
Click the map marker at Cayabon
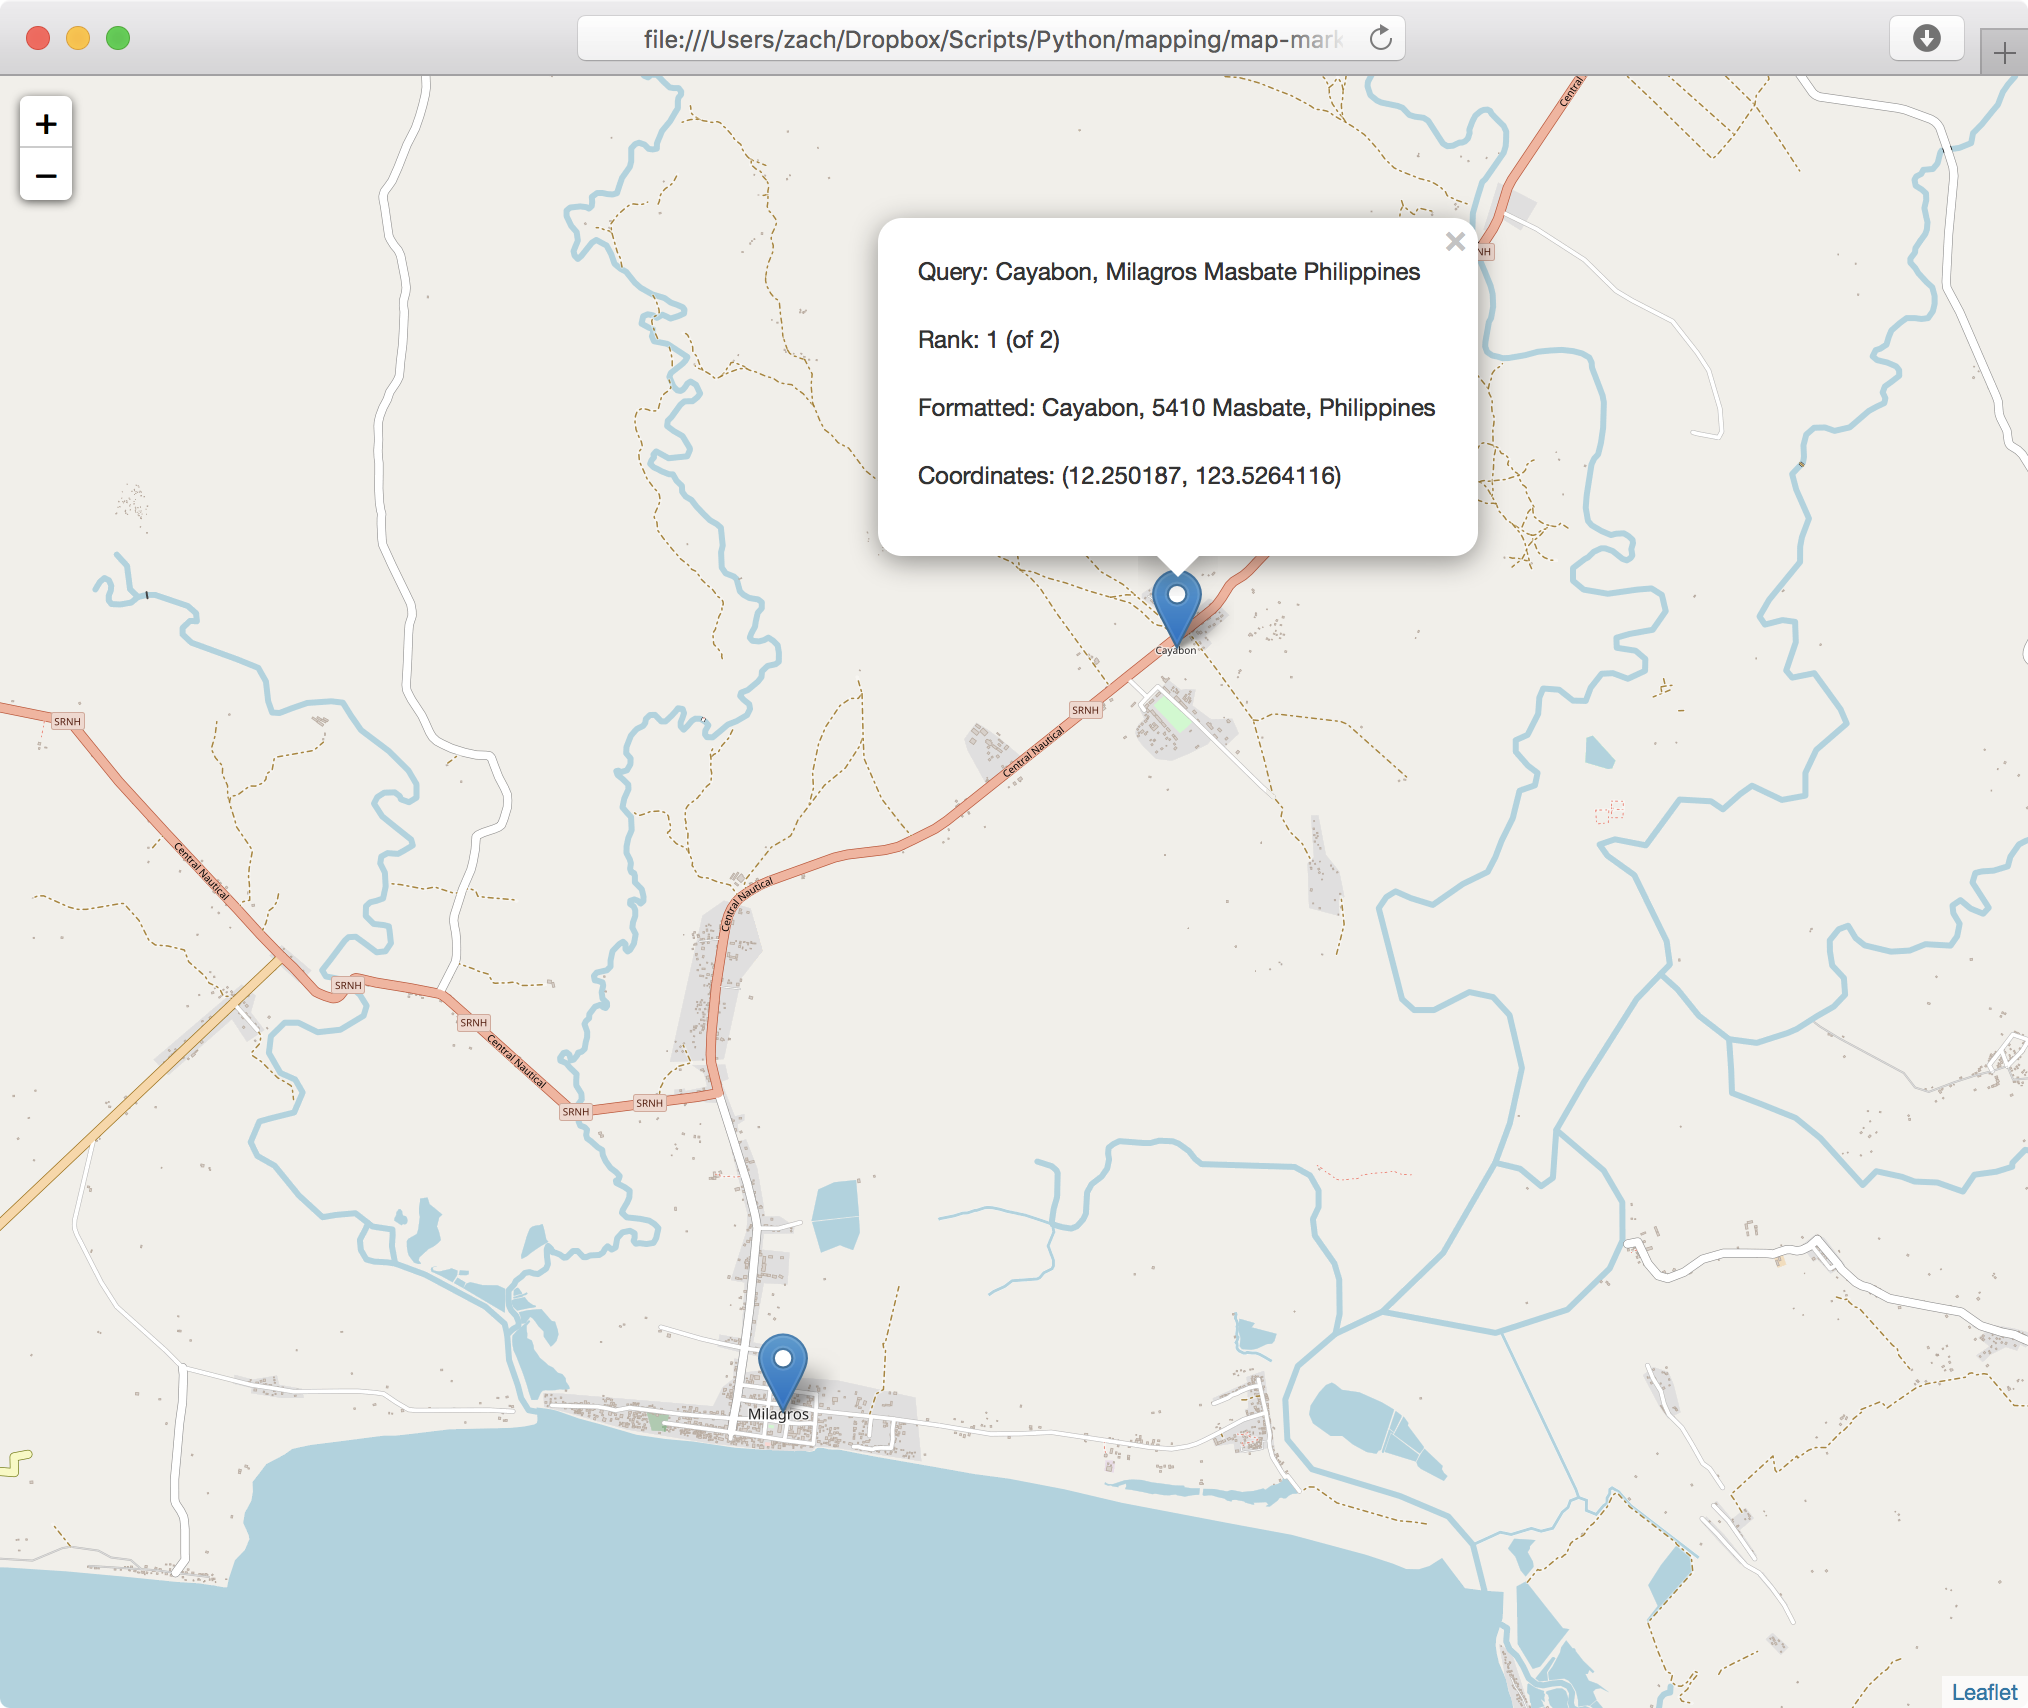click(x=1177, y=605)
